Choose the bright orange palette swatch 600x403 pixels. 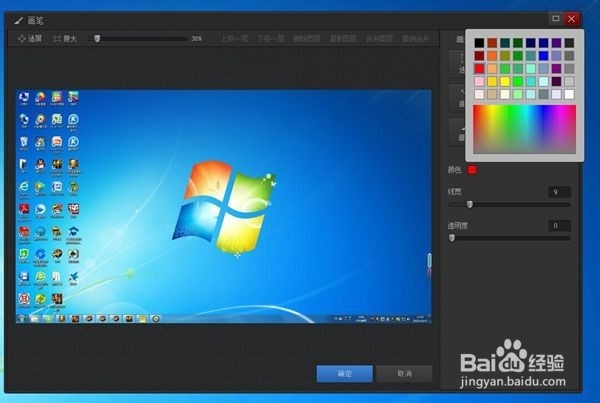[x=492, y=56]
